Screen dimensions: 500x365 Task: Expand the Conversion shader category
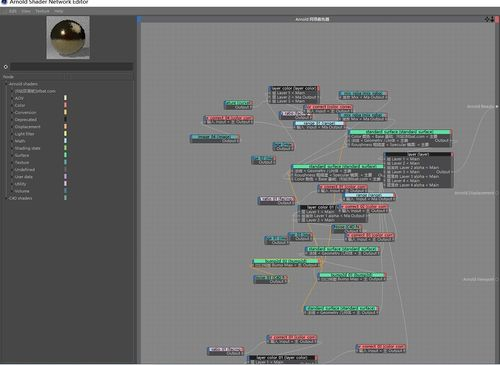coord(12,113)
